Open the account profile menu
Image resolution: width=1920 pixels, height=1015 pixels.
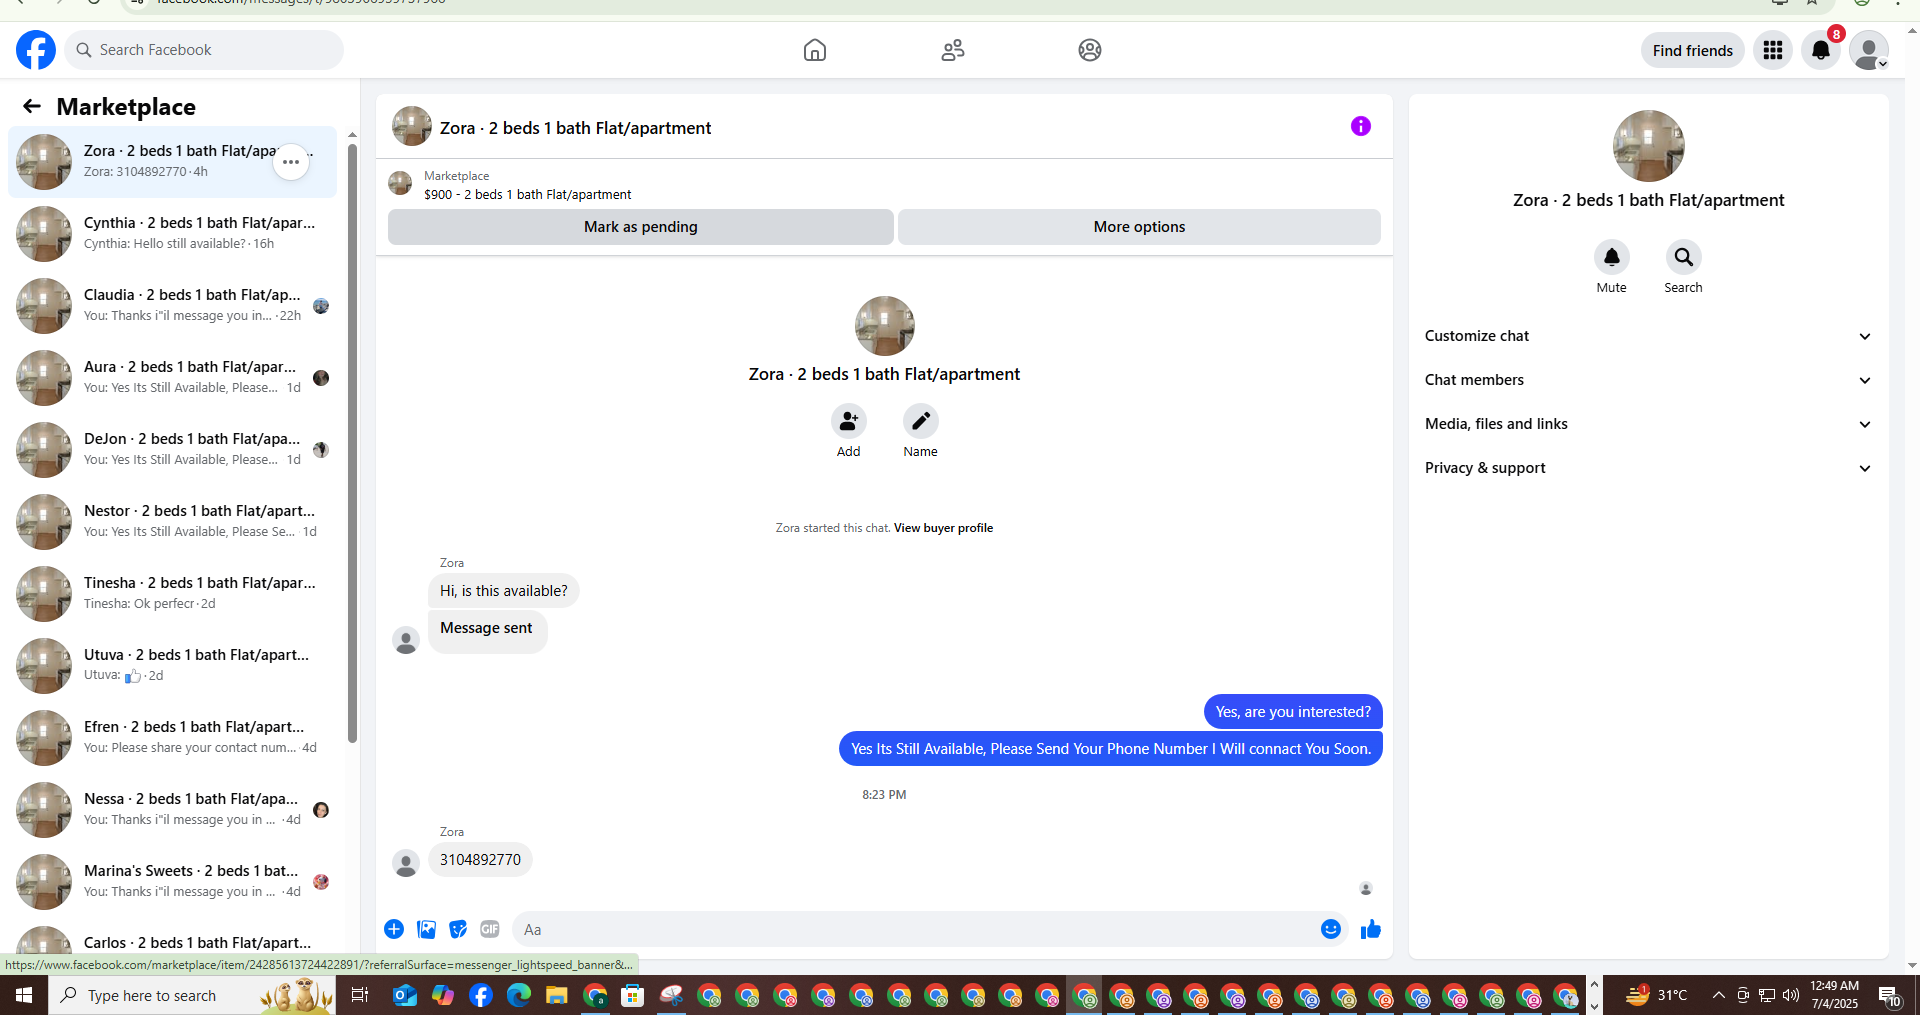1868,50
